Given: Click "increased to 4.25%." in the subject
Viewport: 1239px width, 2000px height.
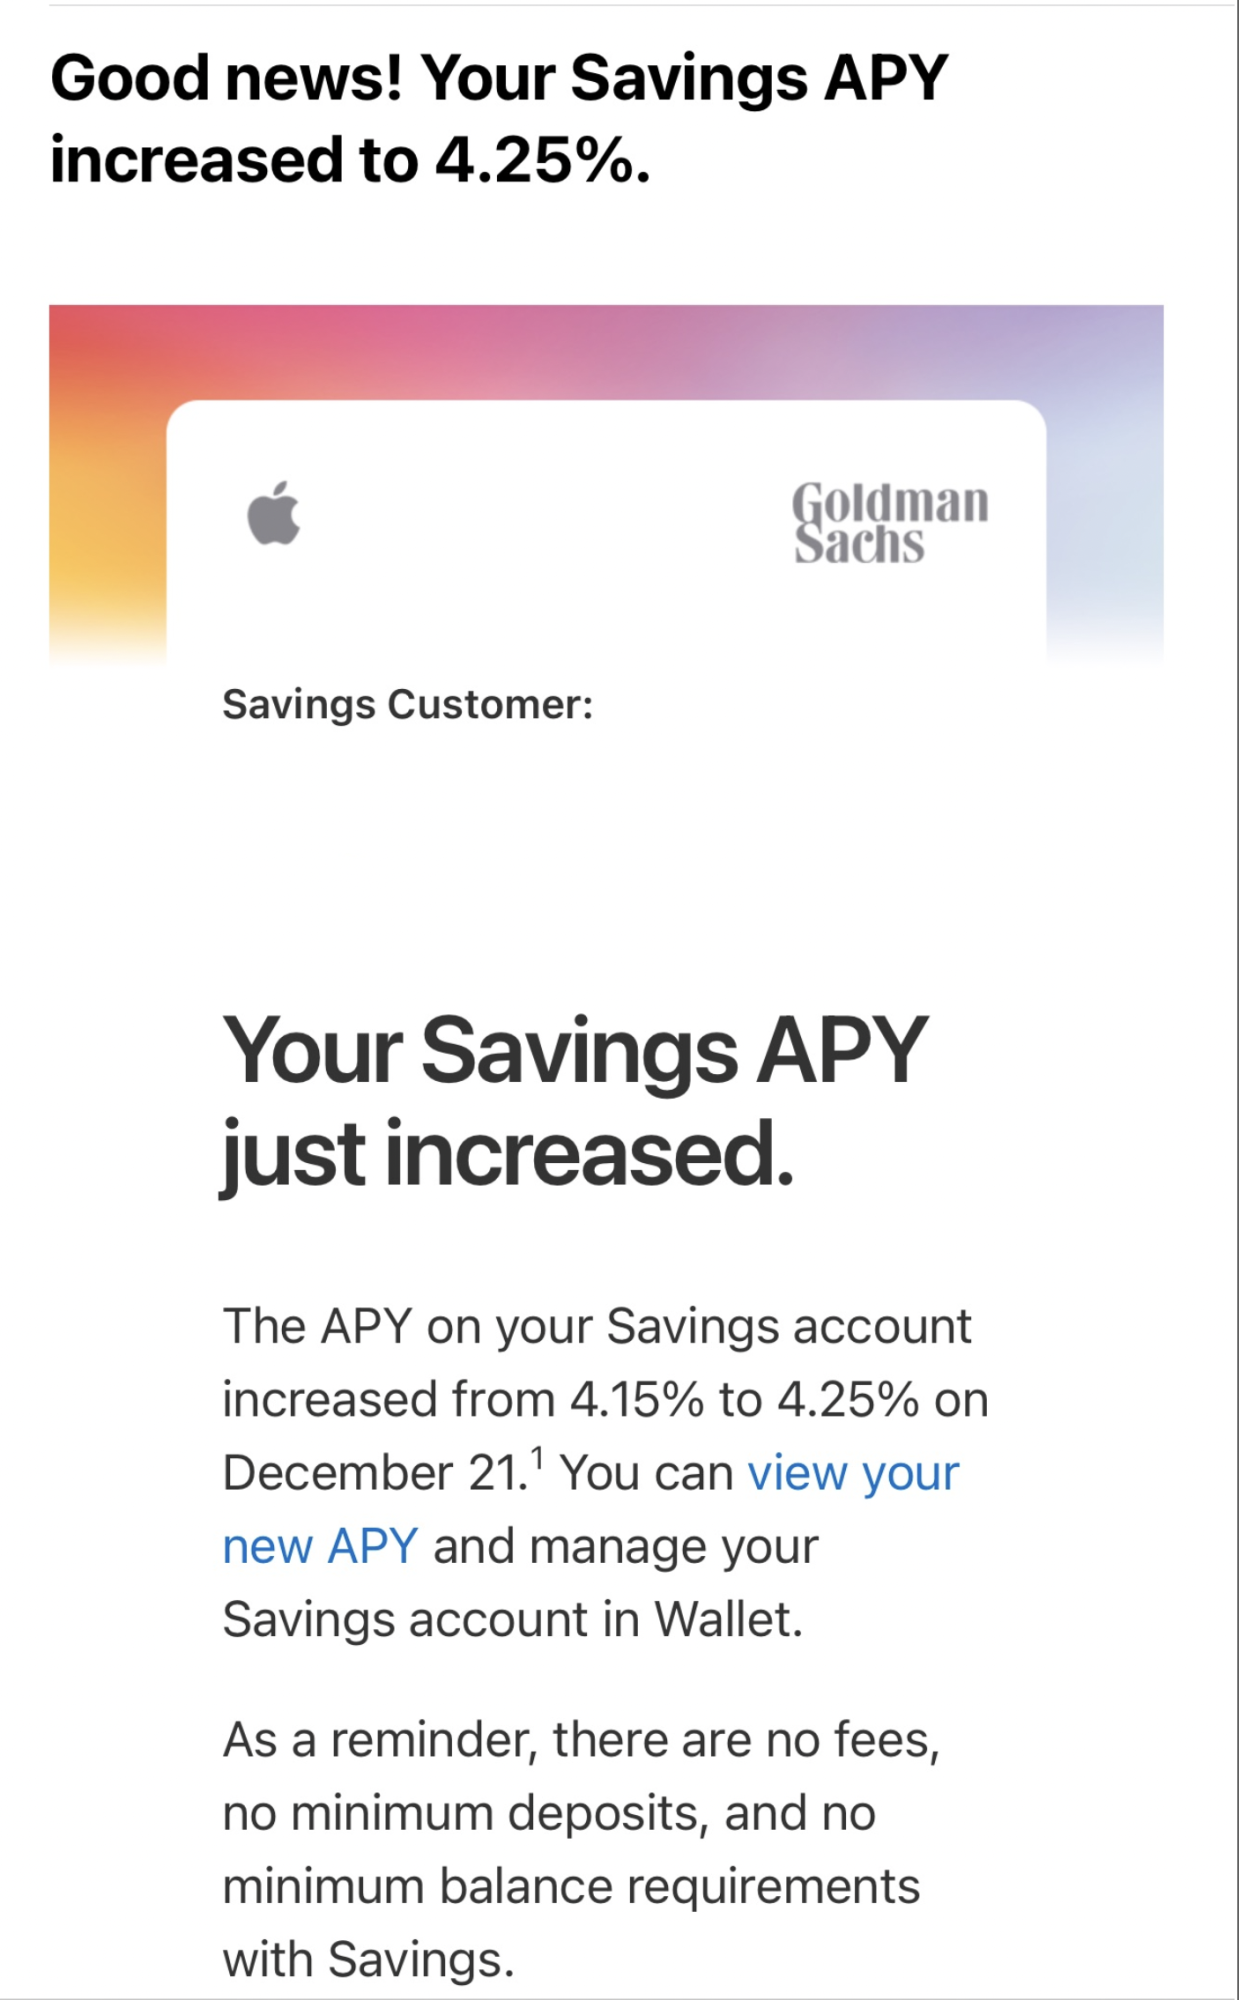Looking at the screenshot, I should point(350,160).
